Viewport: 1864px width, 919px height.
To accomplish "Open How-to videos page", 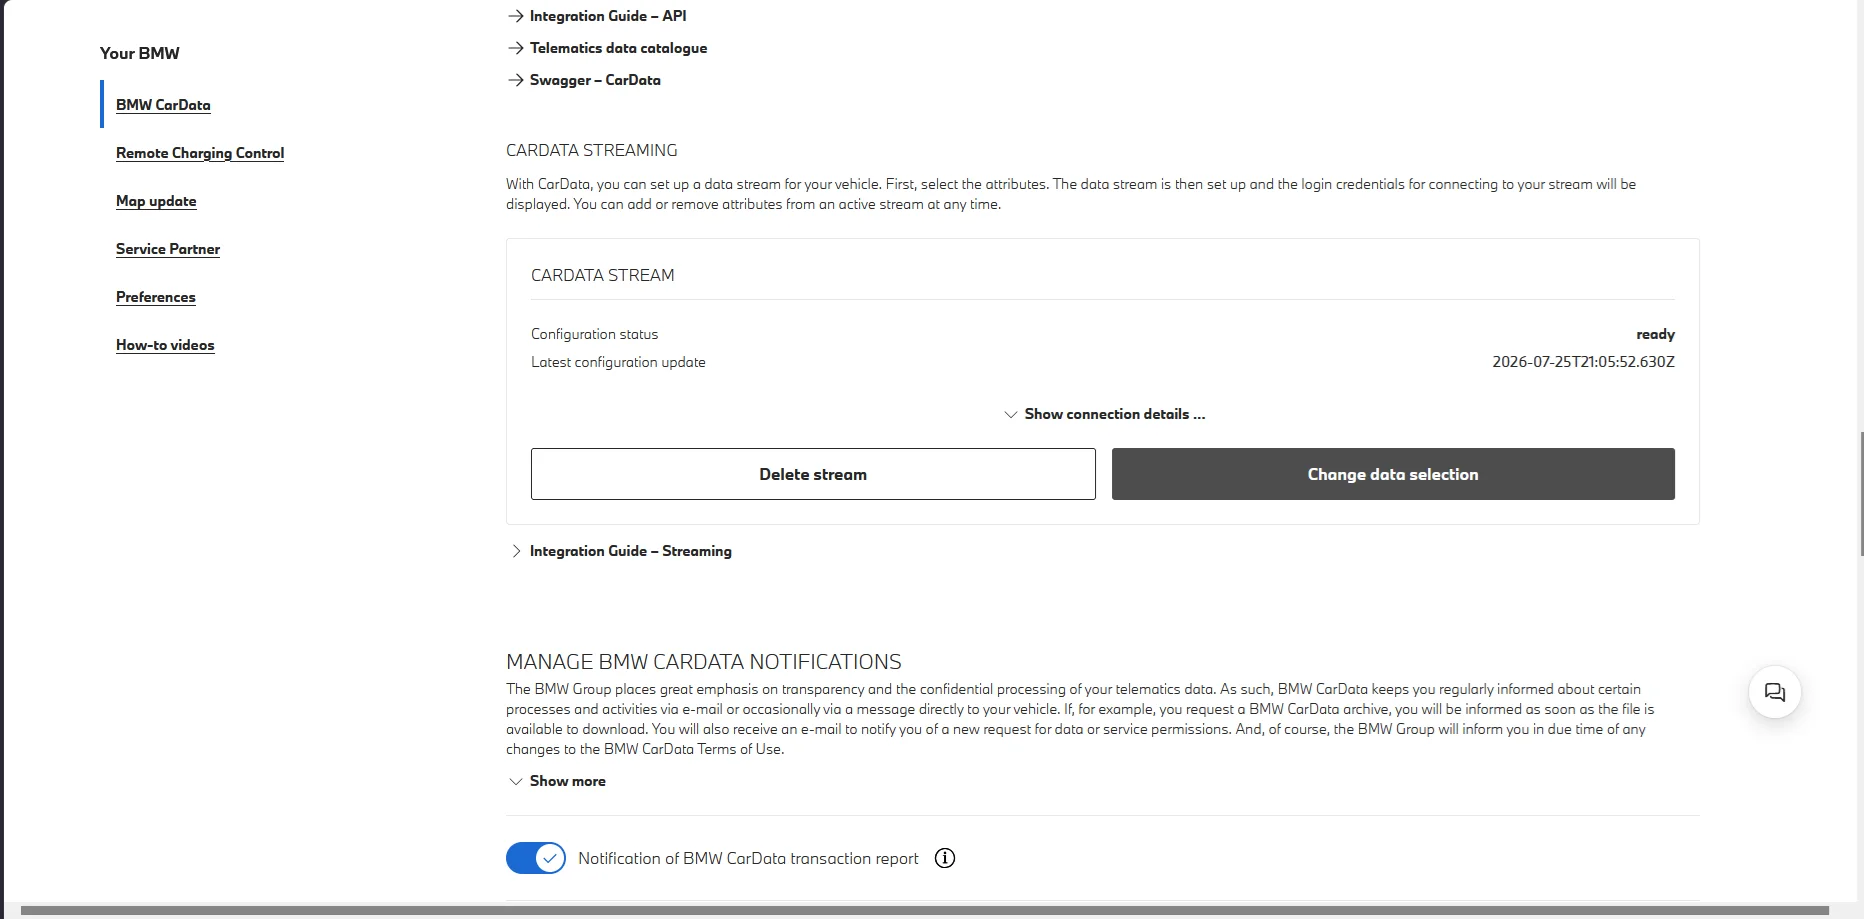I will point(165,345).
